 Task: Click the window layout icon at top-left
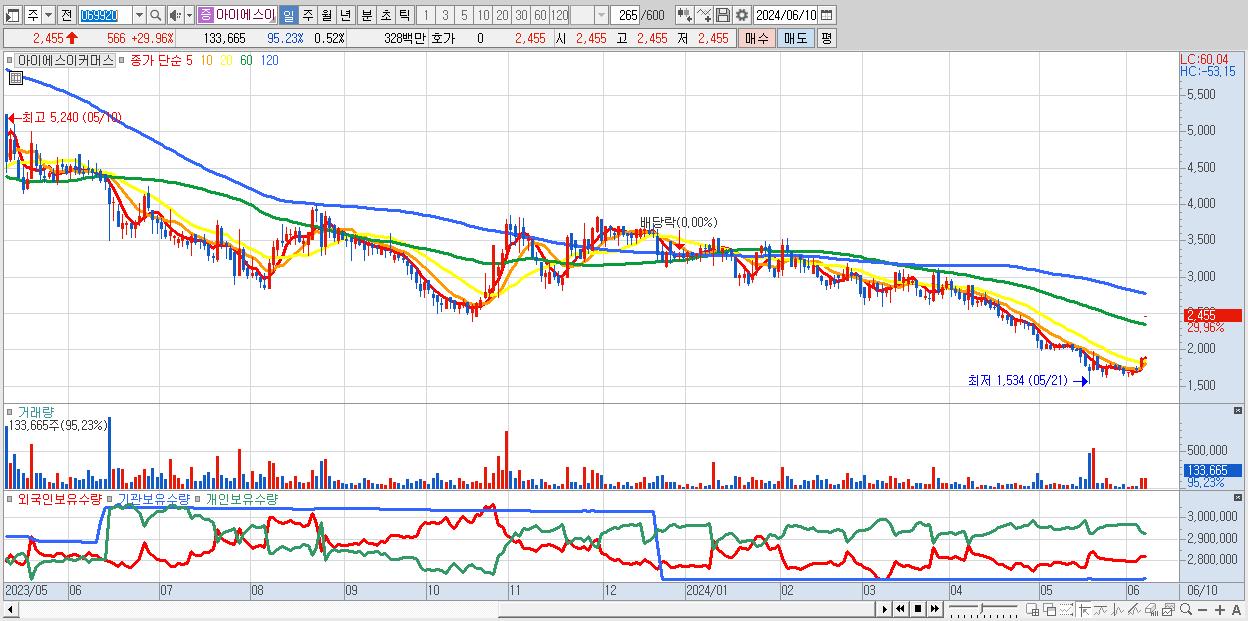point(13,15)
